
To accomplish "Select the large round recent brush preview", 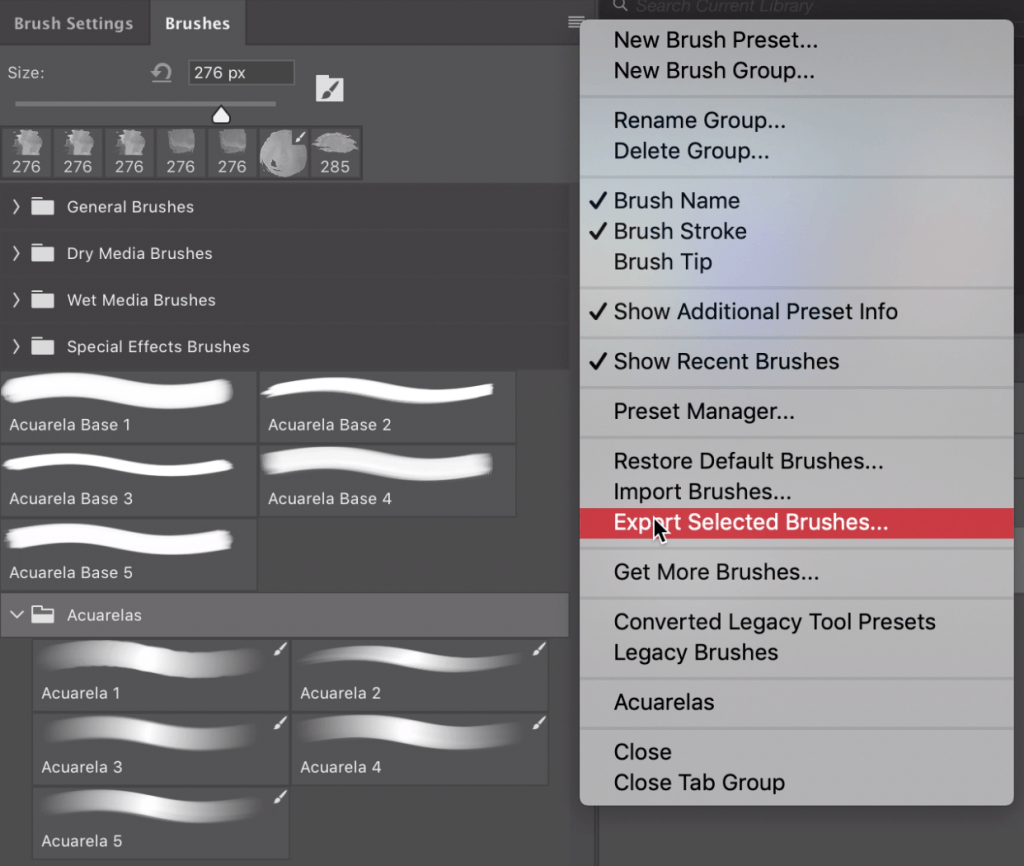I will tap(284, 153).
